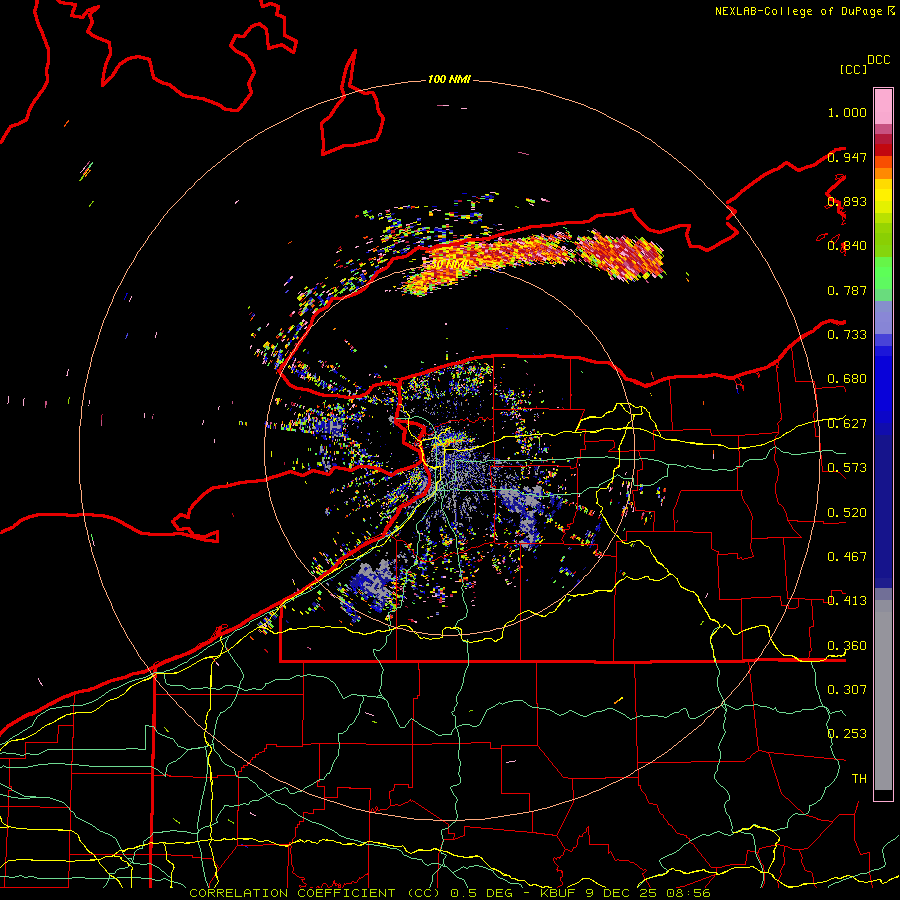
Task: Pick the light pink segment of color bar
Action: (x=883, y=106)
